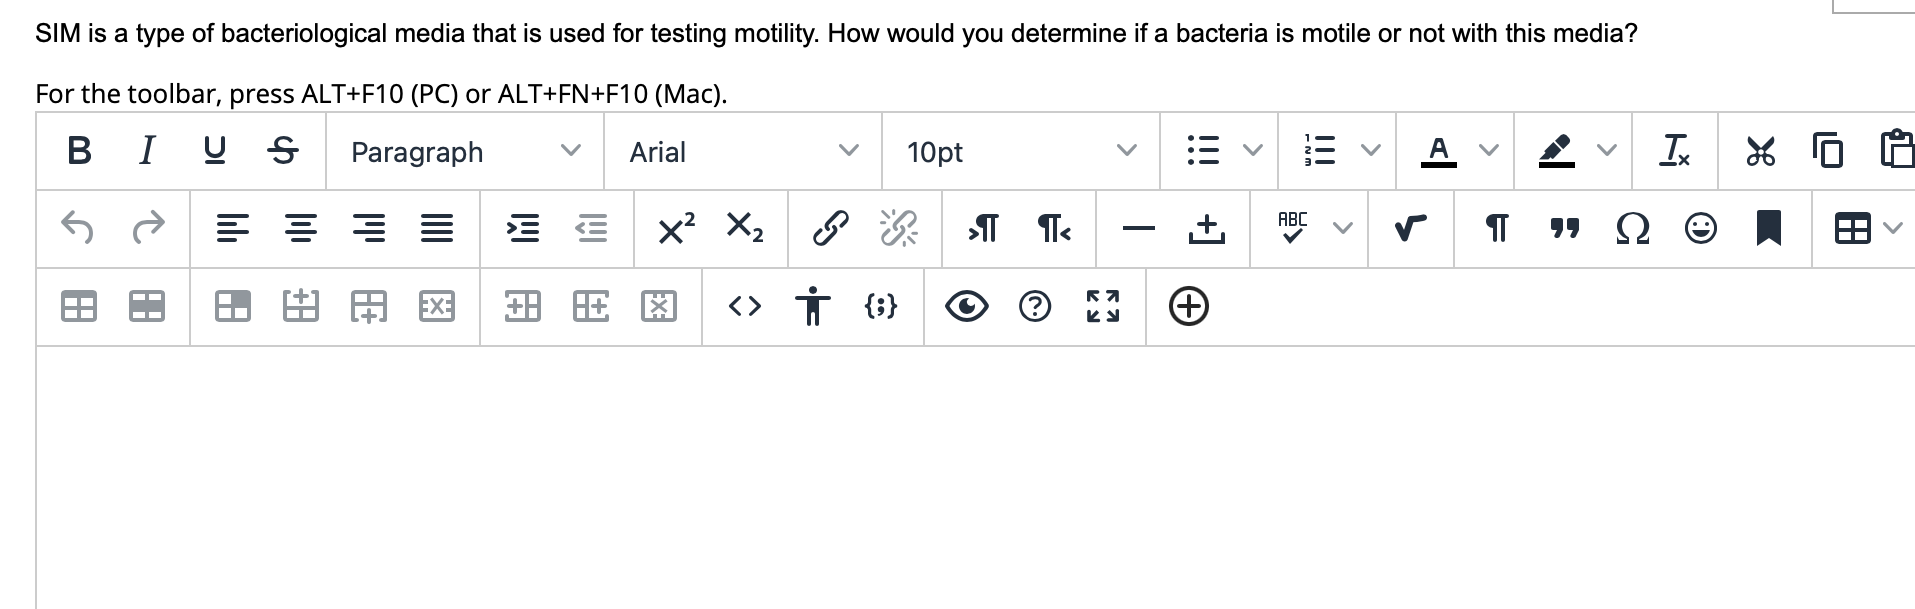This screenshot has width=1915, height=609.
Task: Open source code view
Action: click(x=745, y=306)
